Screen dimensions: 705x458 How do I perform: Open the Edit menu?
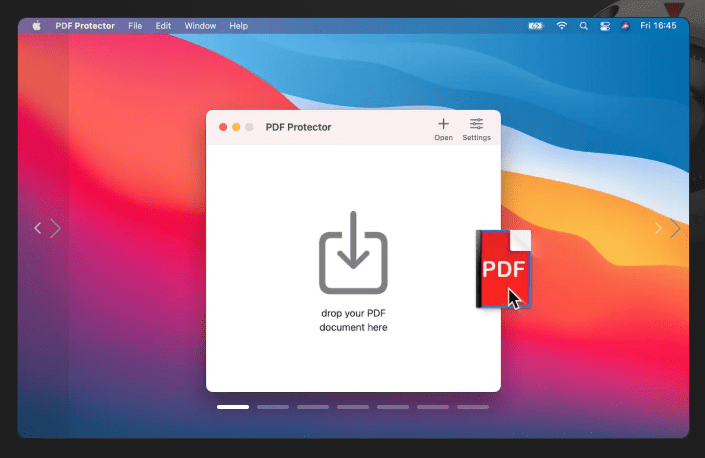tap(163, 26)
